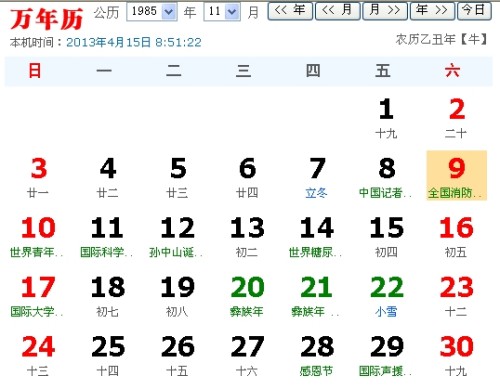Open the month dropdown showing 11
This screenshot has height=389, width=500.
[x=222, y=12]
